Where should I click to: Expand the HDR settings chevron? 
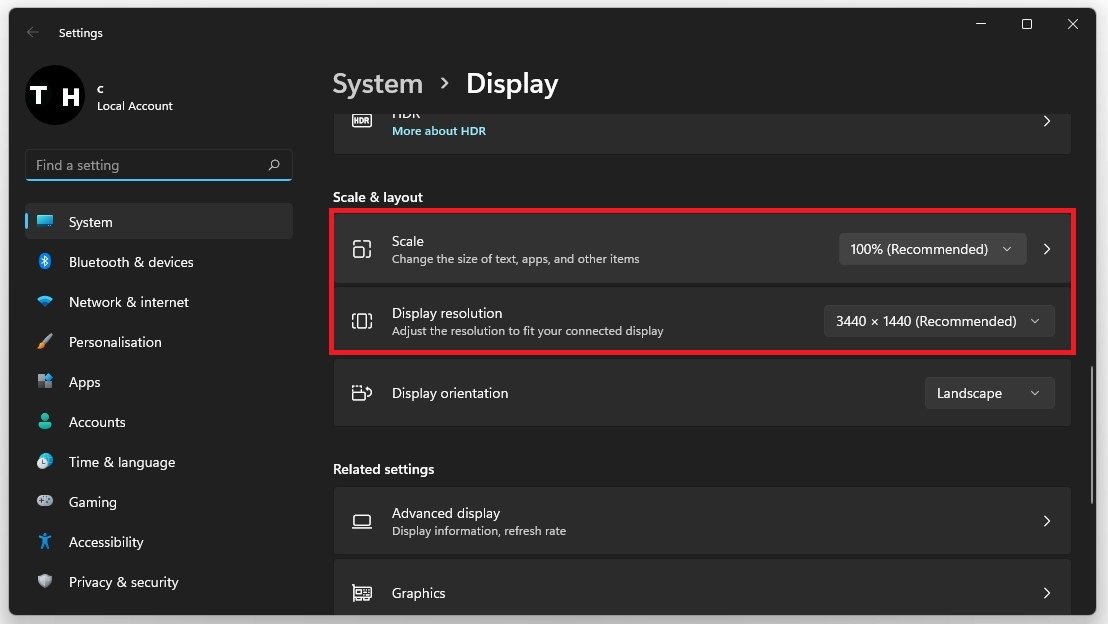(1047, 121)
